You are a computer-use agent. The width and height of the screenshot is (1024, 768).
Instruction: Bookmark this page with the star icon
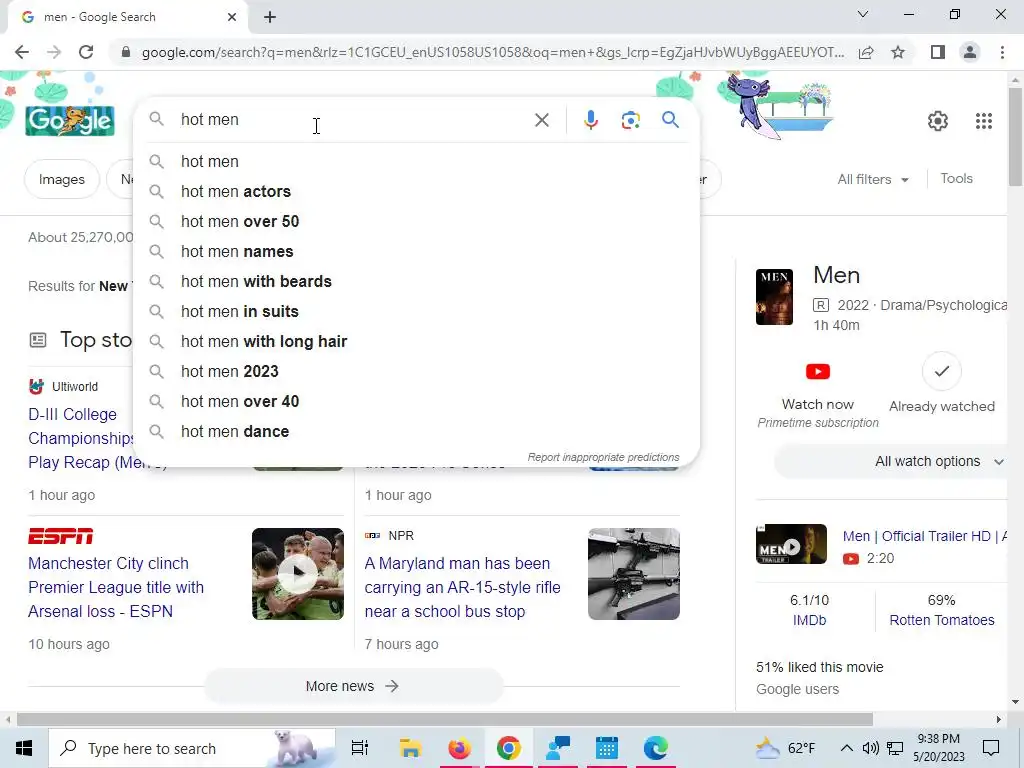(898, 52)
